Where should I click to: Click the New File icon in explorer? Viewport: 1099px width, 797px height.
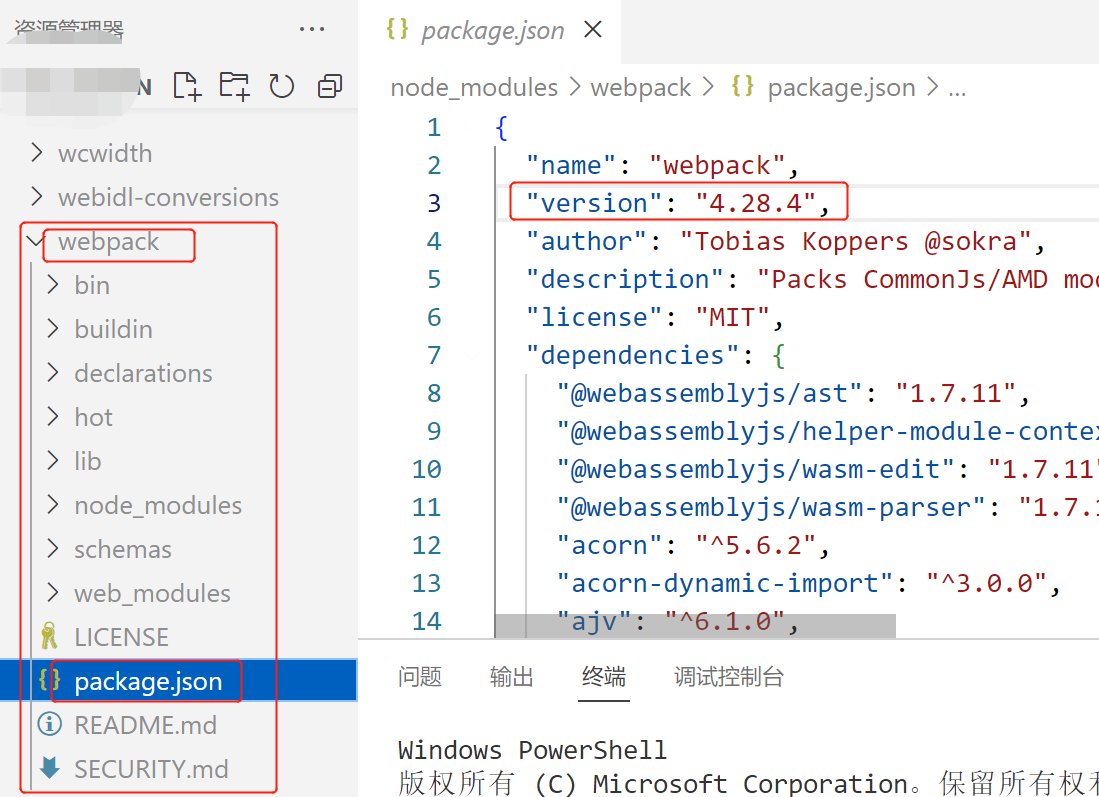point(187,86)
